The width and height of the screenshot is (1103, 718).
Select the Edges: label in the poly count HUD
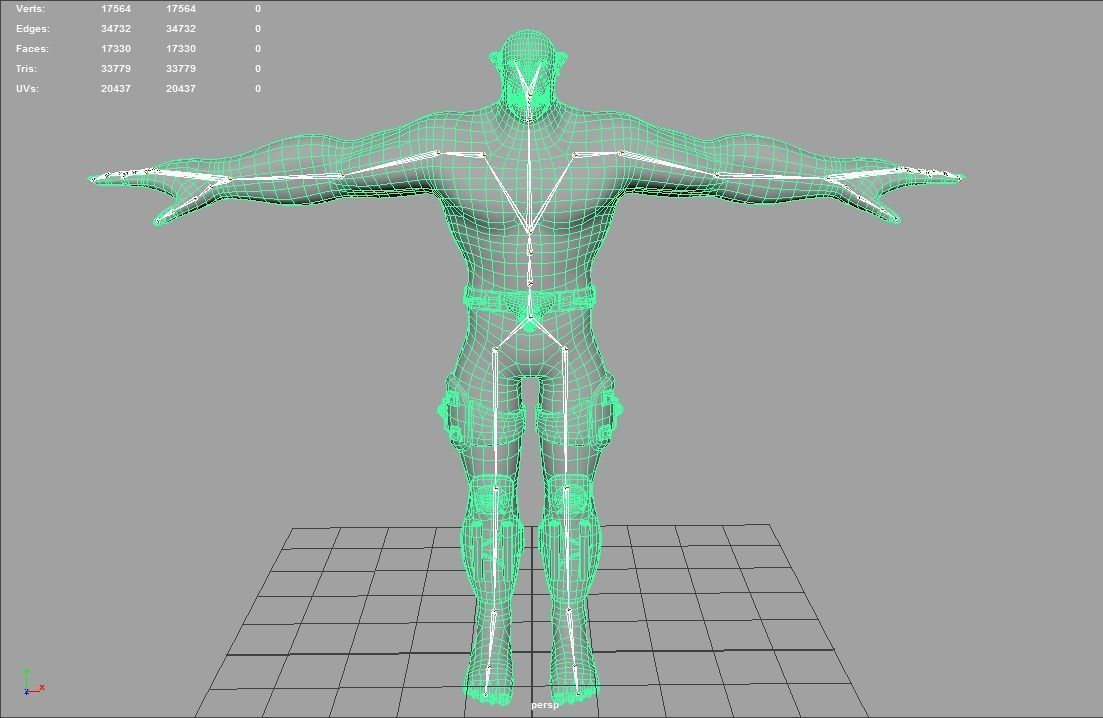pos(32,29)
